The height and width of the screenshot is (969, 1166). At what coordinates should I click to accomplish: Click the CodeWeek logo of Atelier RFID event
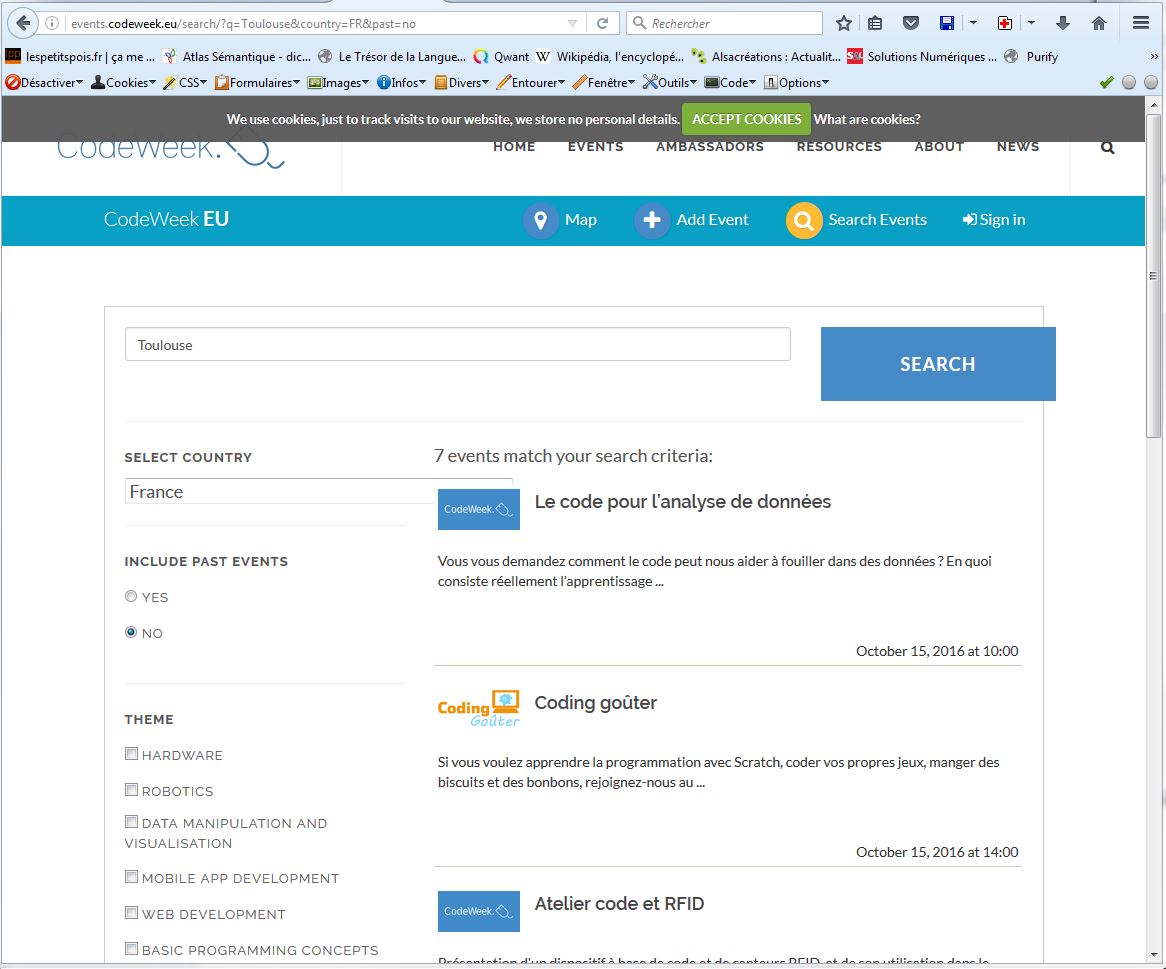coord(479,911)
